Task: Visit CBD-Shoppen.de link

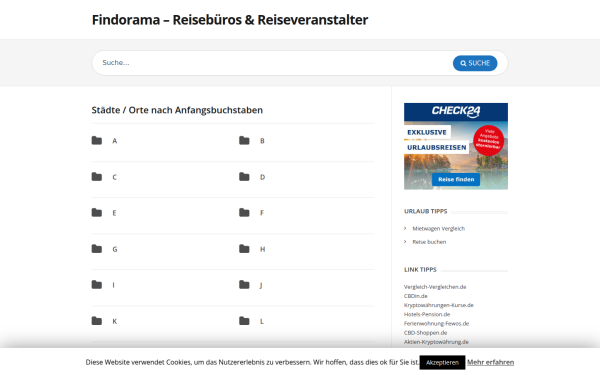Action: (426, 333)
